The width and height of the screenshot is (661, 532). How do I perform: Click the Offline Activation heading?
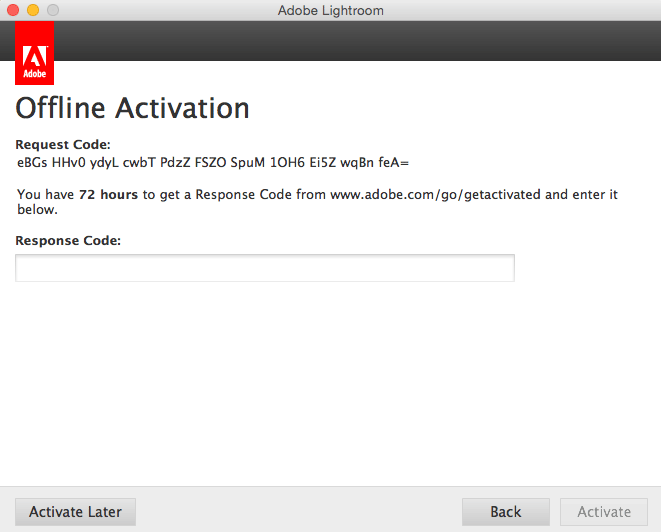point(132,108)
